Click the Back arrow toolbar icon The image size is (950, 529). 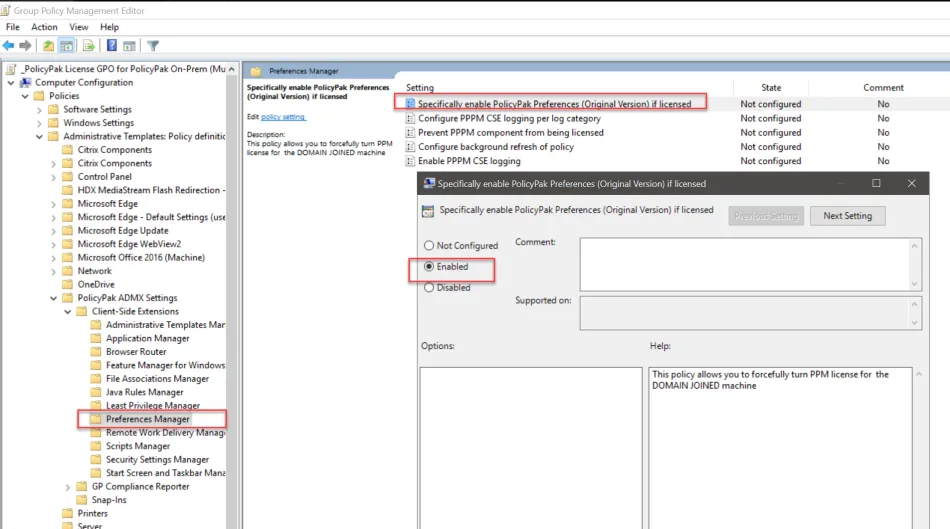pyautogui.click(x=9, y=45)
